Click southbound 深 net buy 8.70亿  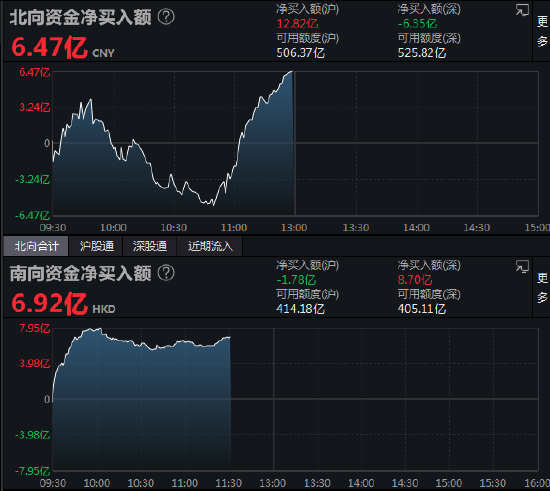point(415,280)
